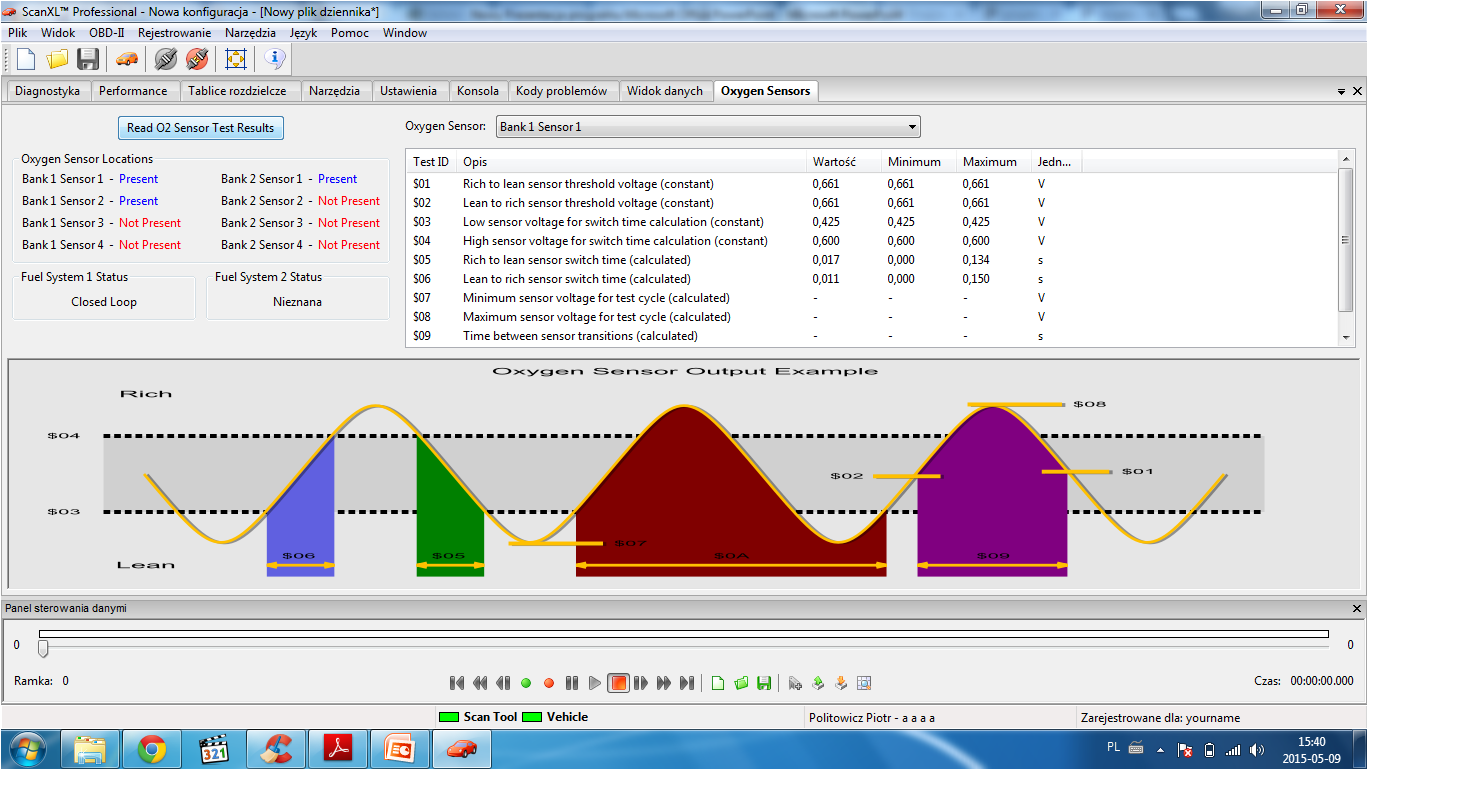The width and height of the screenshot is (1472, 800).
Task: Click the red disconnect plug icon
Action: pyautogui.click(x=196, y=59)
